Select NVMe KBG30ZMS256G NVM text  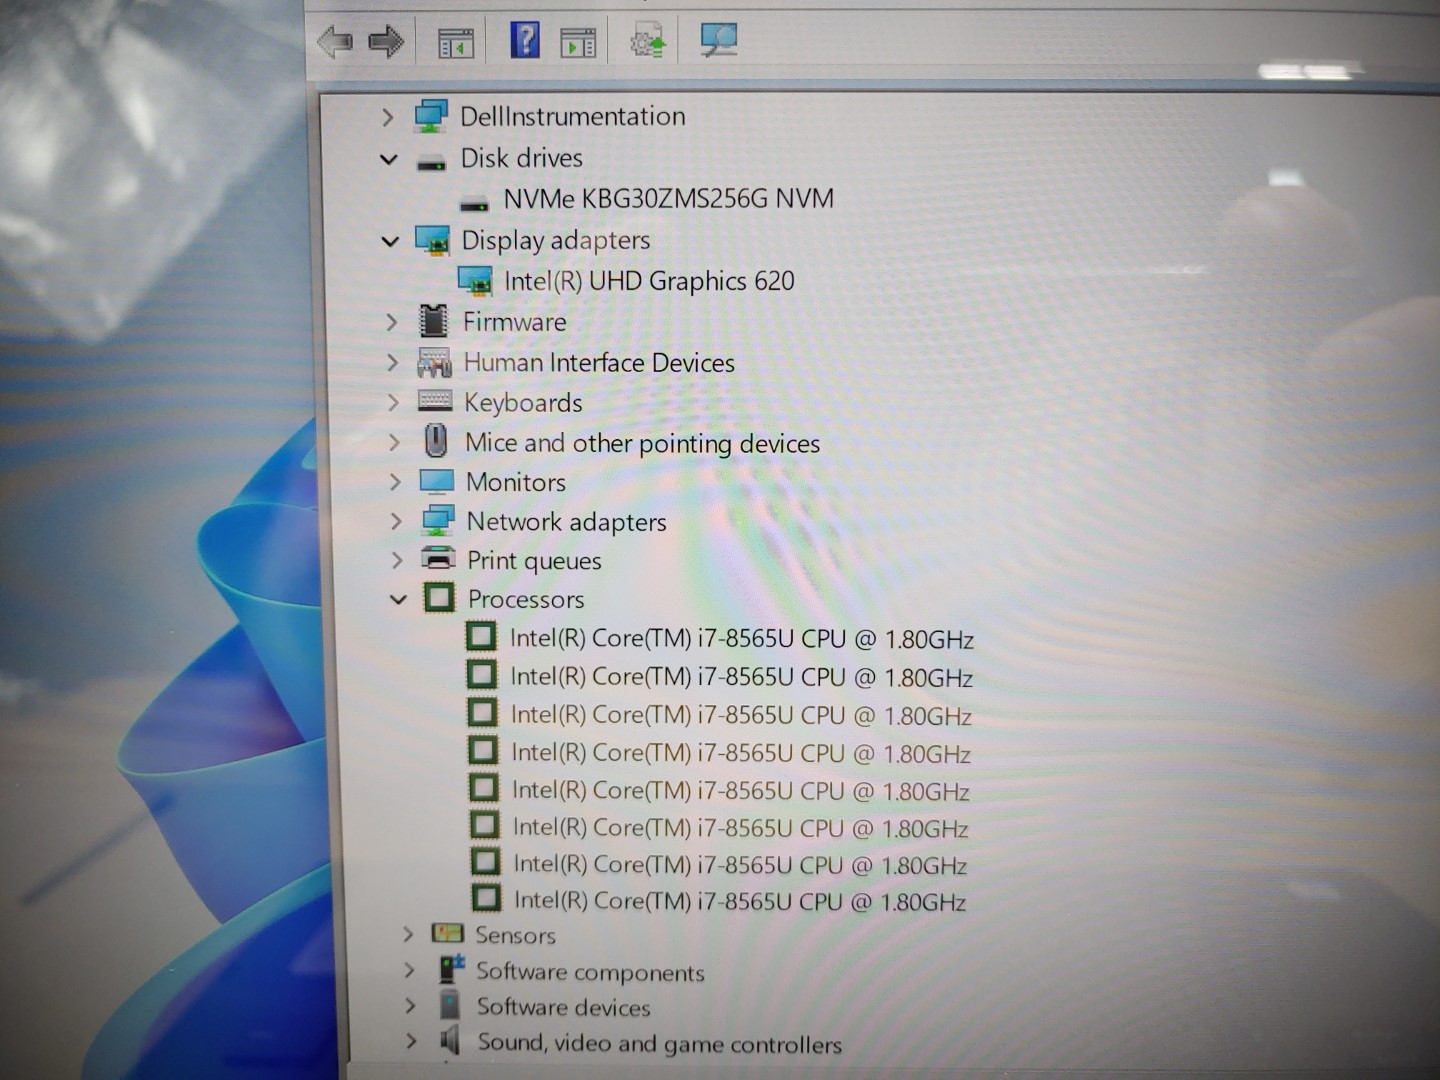click(668, 198)
